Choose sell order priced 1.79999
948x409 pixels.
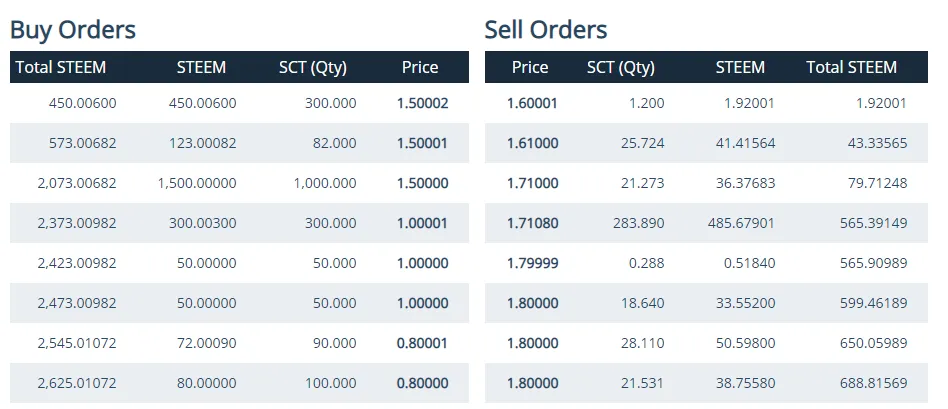[706, 263]
